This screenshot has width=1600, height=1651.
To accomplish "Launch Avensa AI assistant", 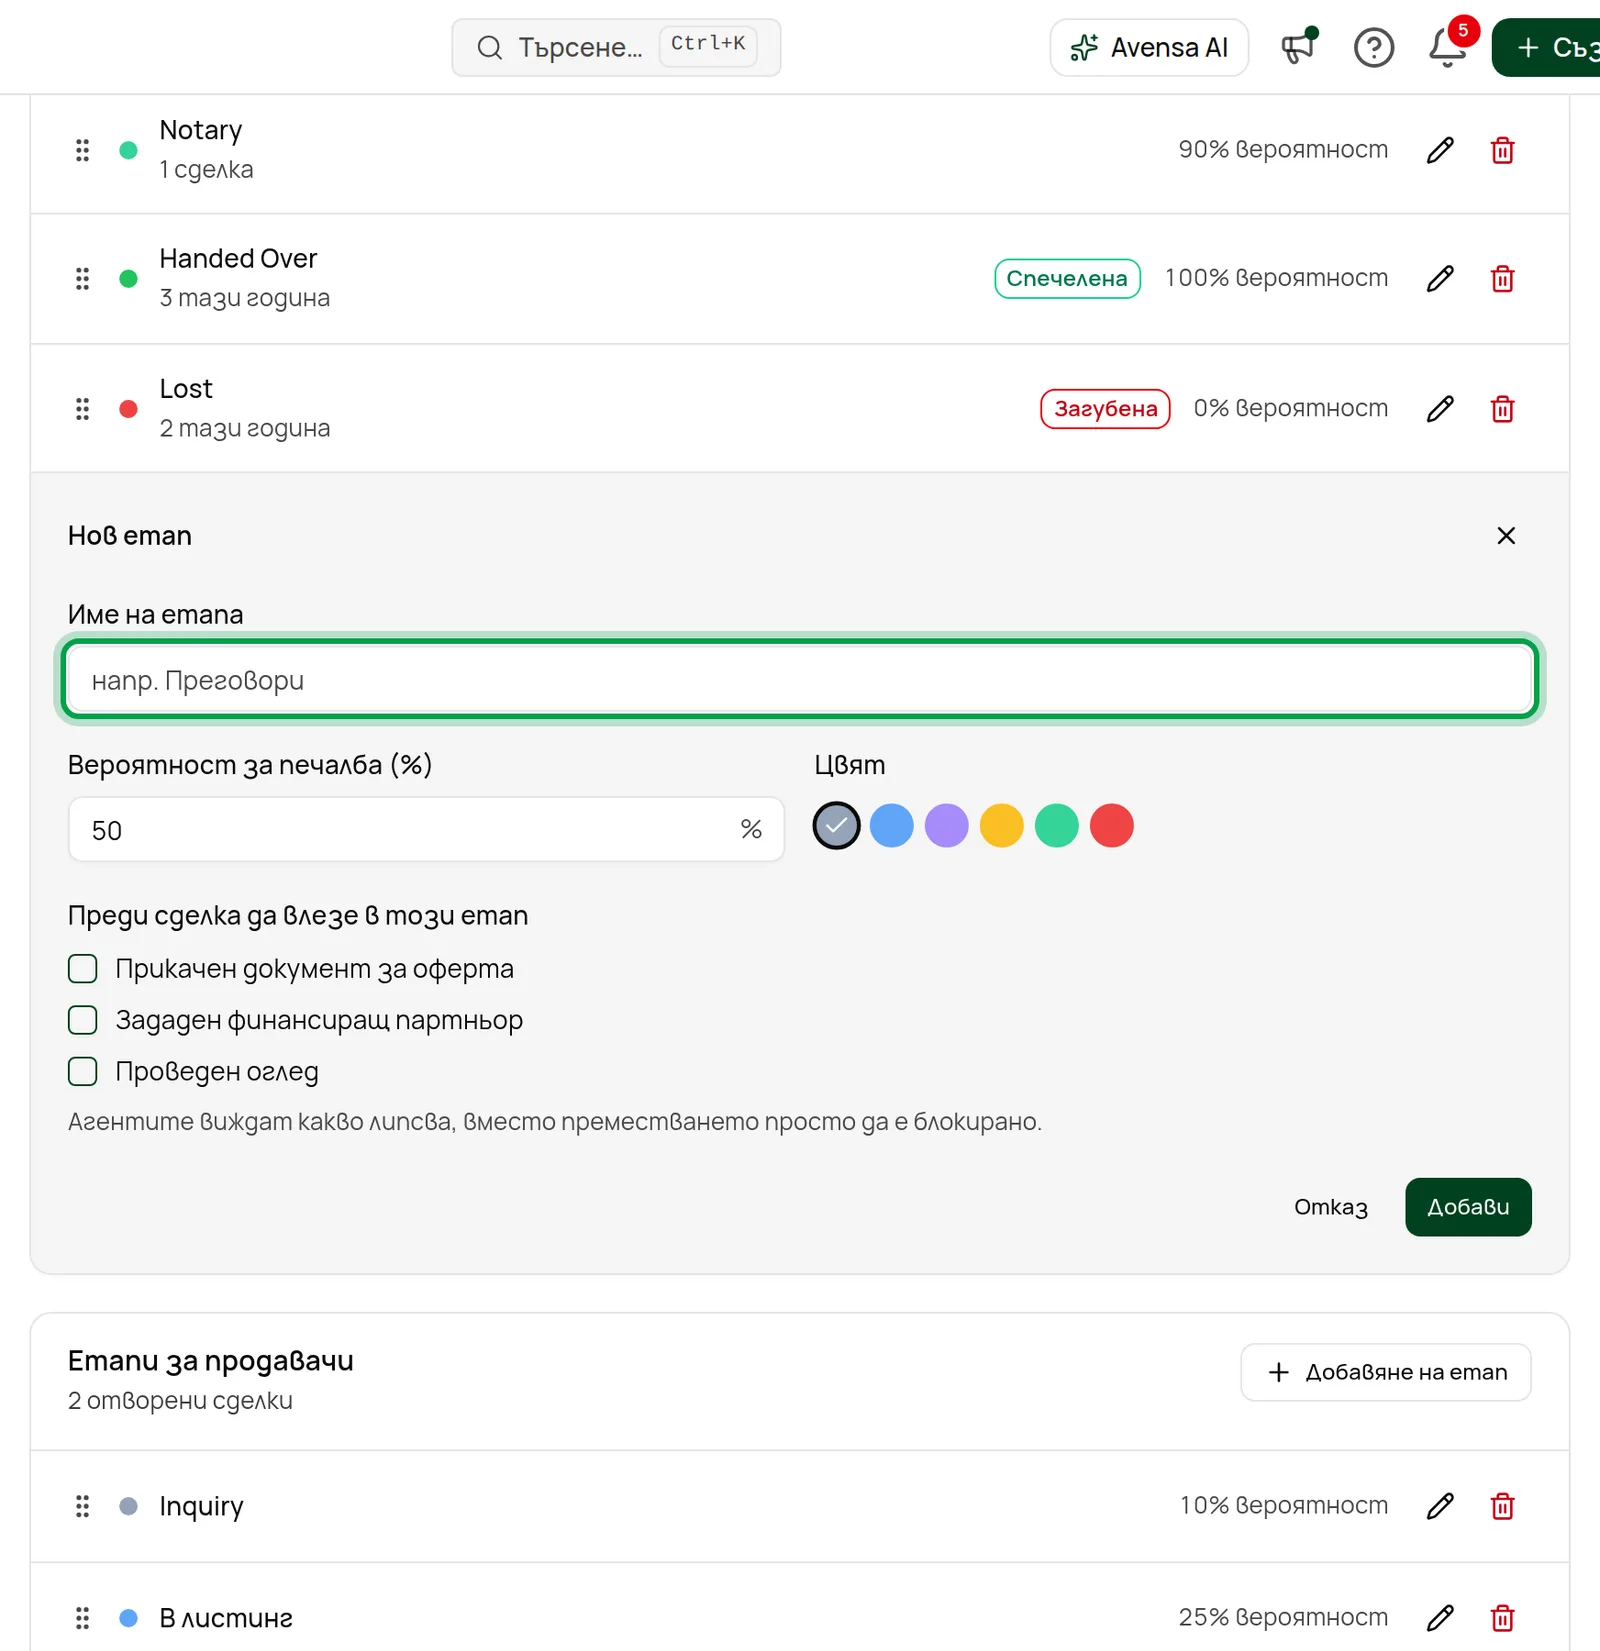I will point(1149,47).
